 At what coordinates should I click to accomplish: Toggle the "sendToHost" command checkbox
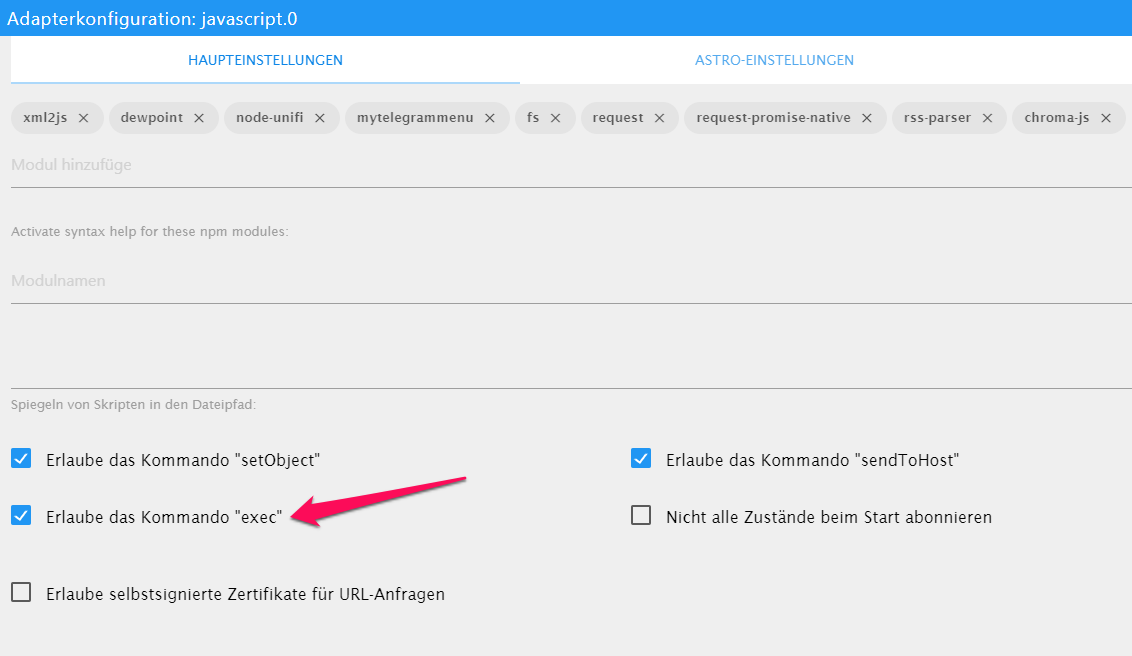tap(641, 459)
